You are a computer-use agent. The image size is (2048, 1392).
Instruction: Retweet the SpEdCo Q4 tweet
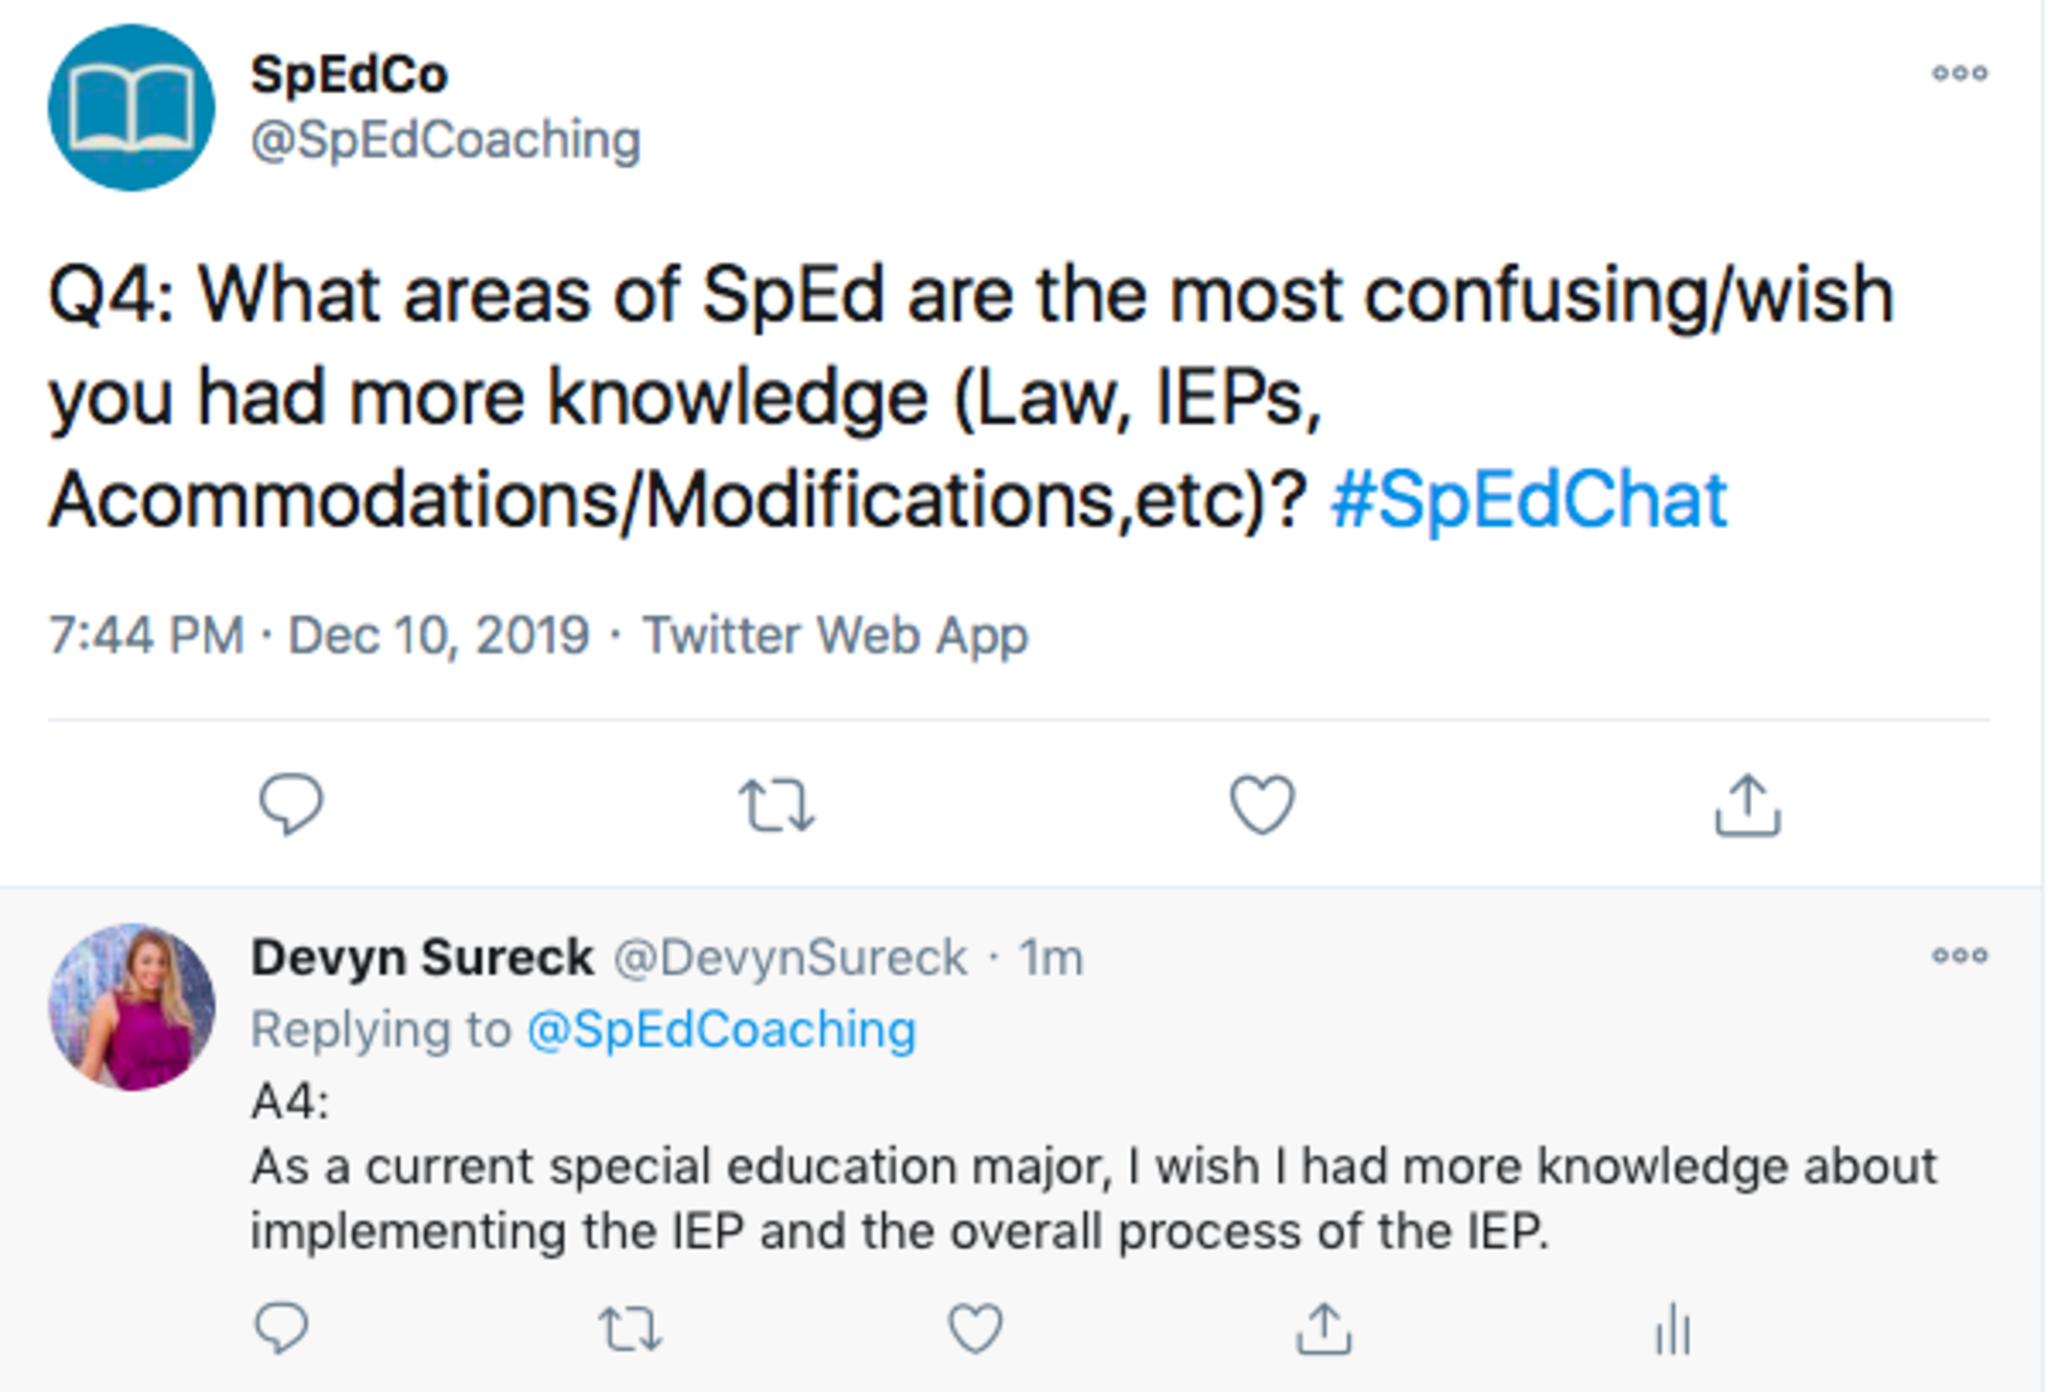[777, 805]
